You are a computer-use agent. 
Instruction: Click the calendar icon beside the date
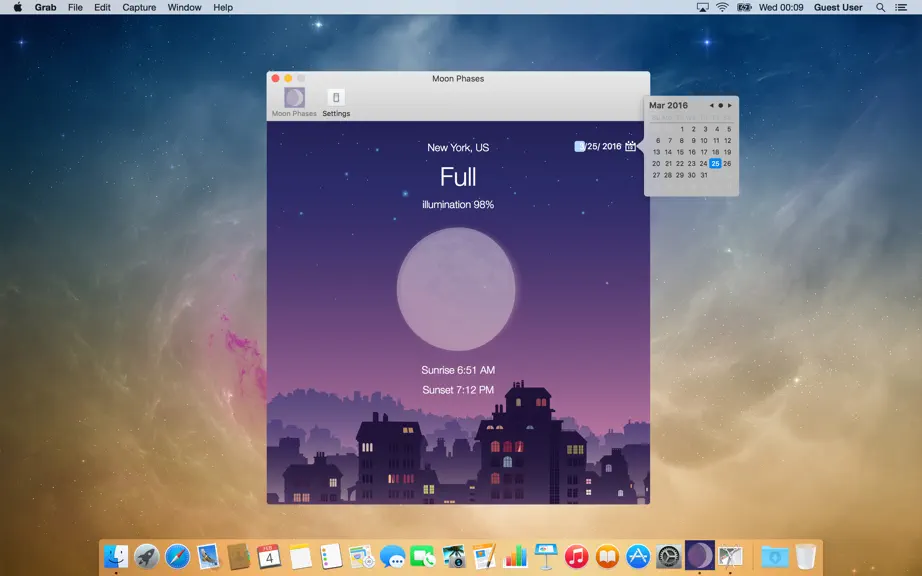630,146
